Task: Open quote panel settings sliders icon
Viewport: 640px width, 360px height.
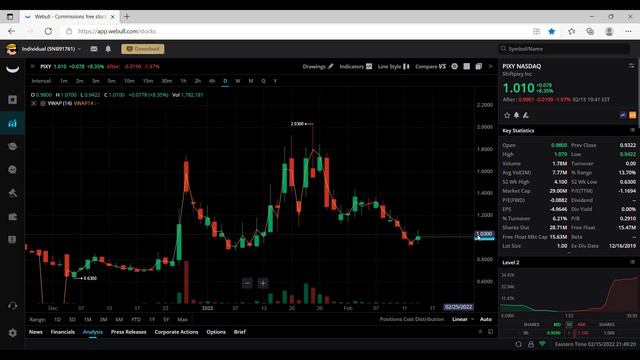Action: 631,66
